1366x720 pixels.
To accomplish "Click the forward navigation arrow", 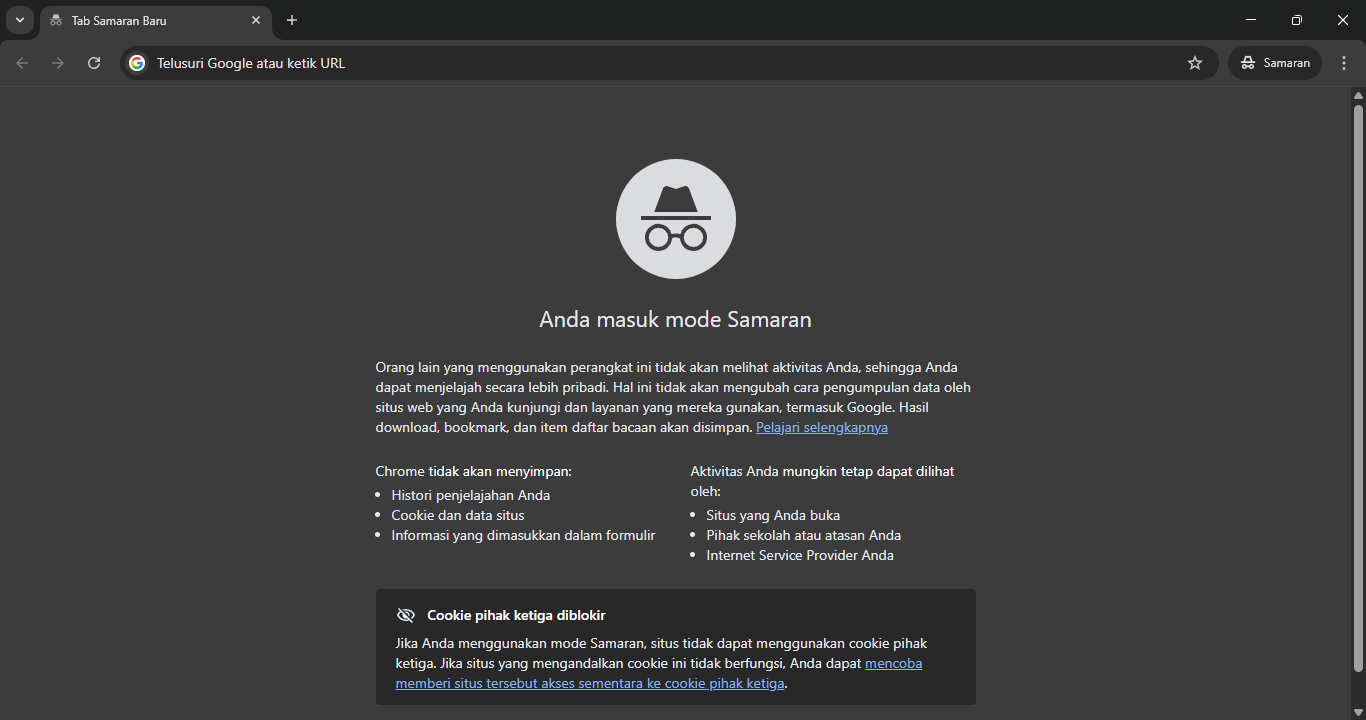I will tap(57, 62).
